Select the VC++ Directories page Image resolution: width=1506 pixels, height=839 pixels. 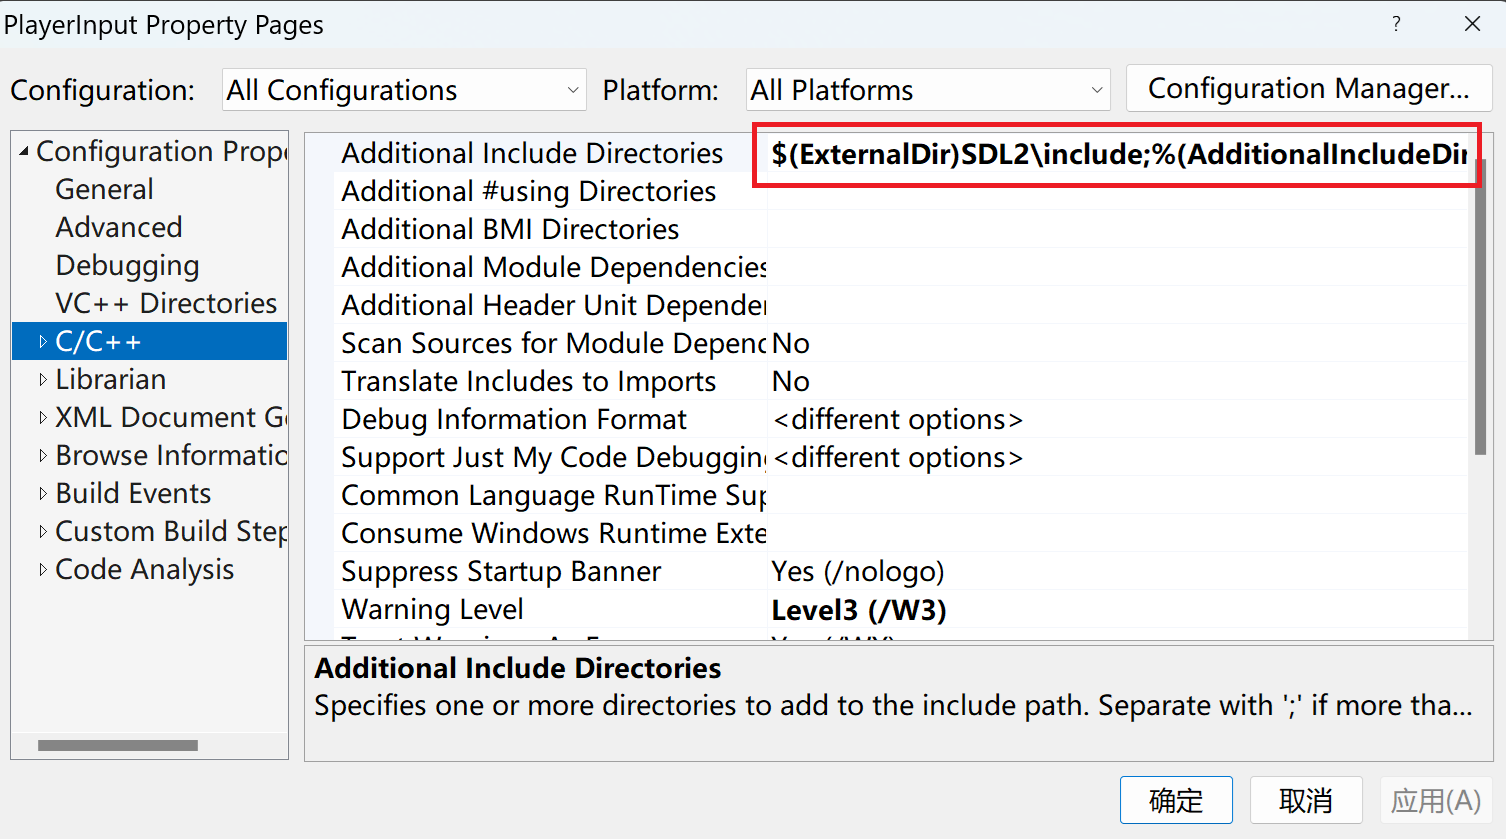(x=166, y=303)
